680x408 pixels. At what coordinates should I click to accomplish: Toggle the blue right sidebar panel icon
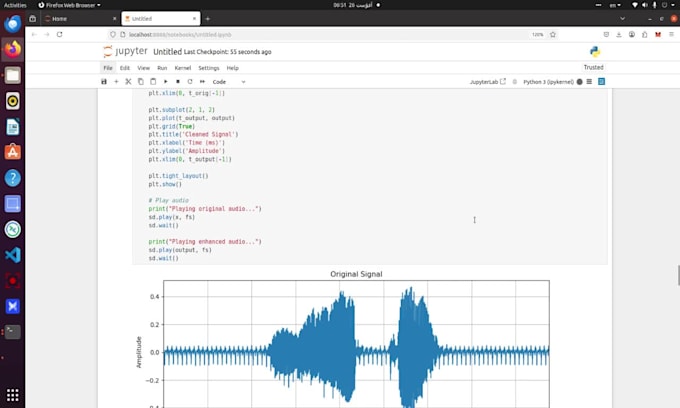coord(602,82)
